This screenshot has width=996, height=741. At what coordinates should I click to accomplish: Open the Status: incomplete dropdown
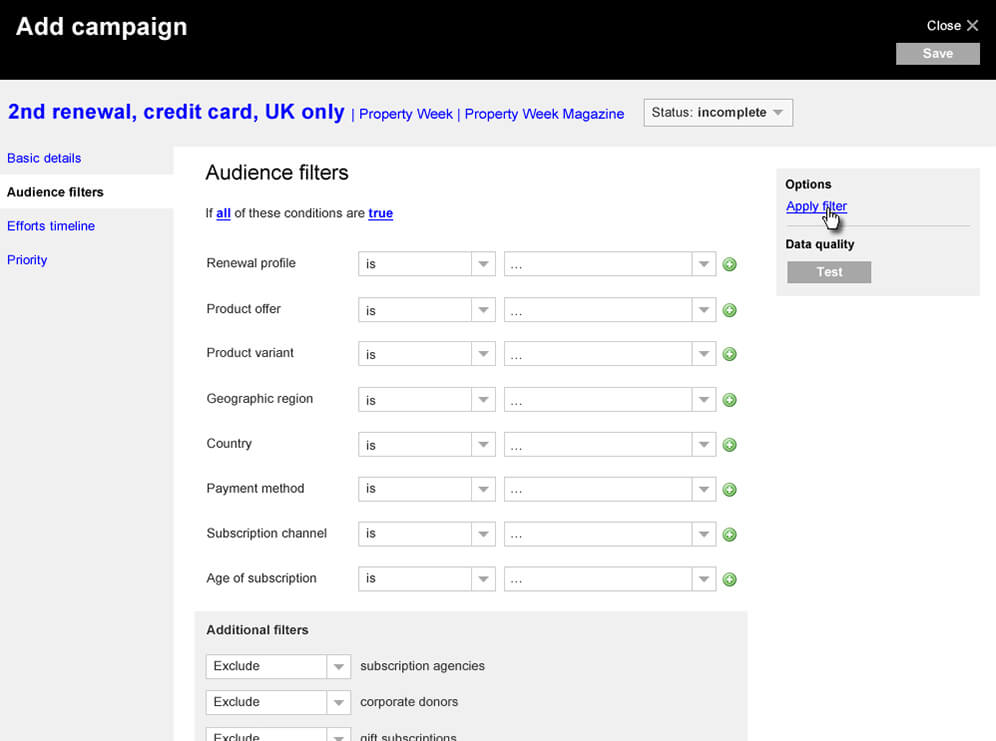[718, 113]
